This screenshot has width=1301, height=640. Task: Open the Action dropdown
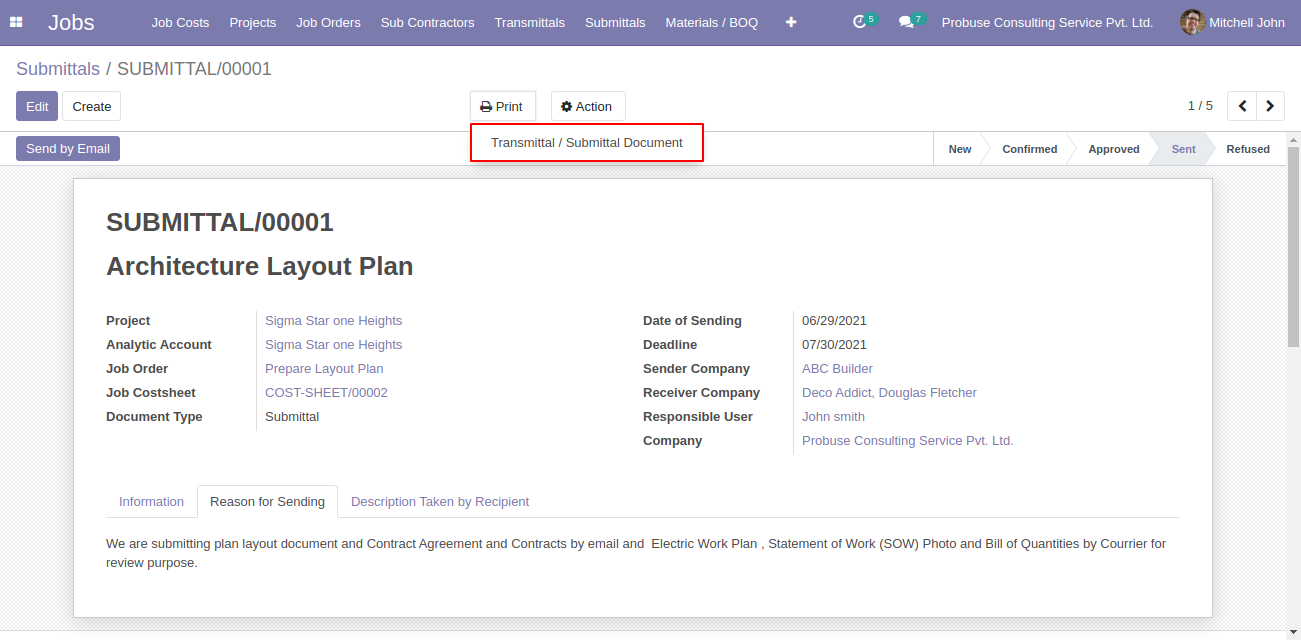pos(588,106)
